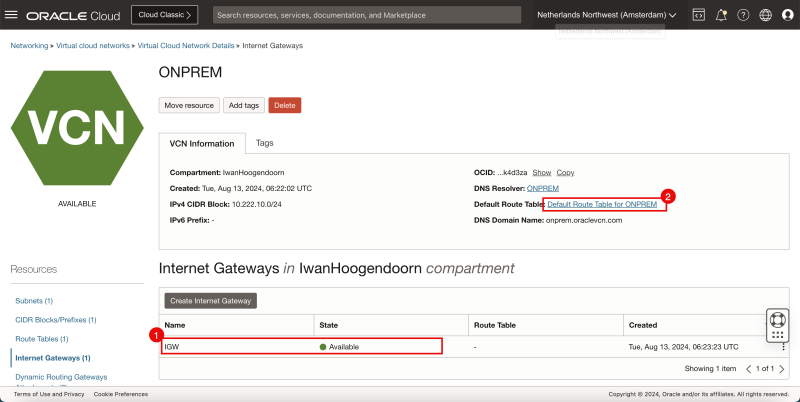The image size is (800, 402).
Task: Open the language globe icon
Action: tap(765, 15)
